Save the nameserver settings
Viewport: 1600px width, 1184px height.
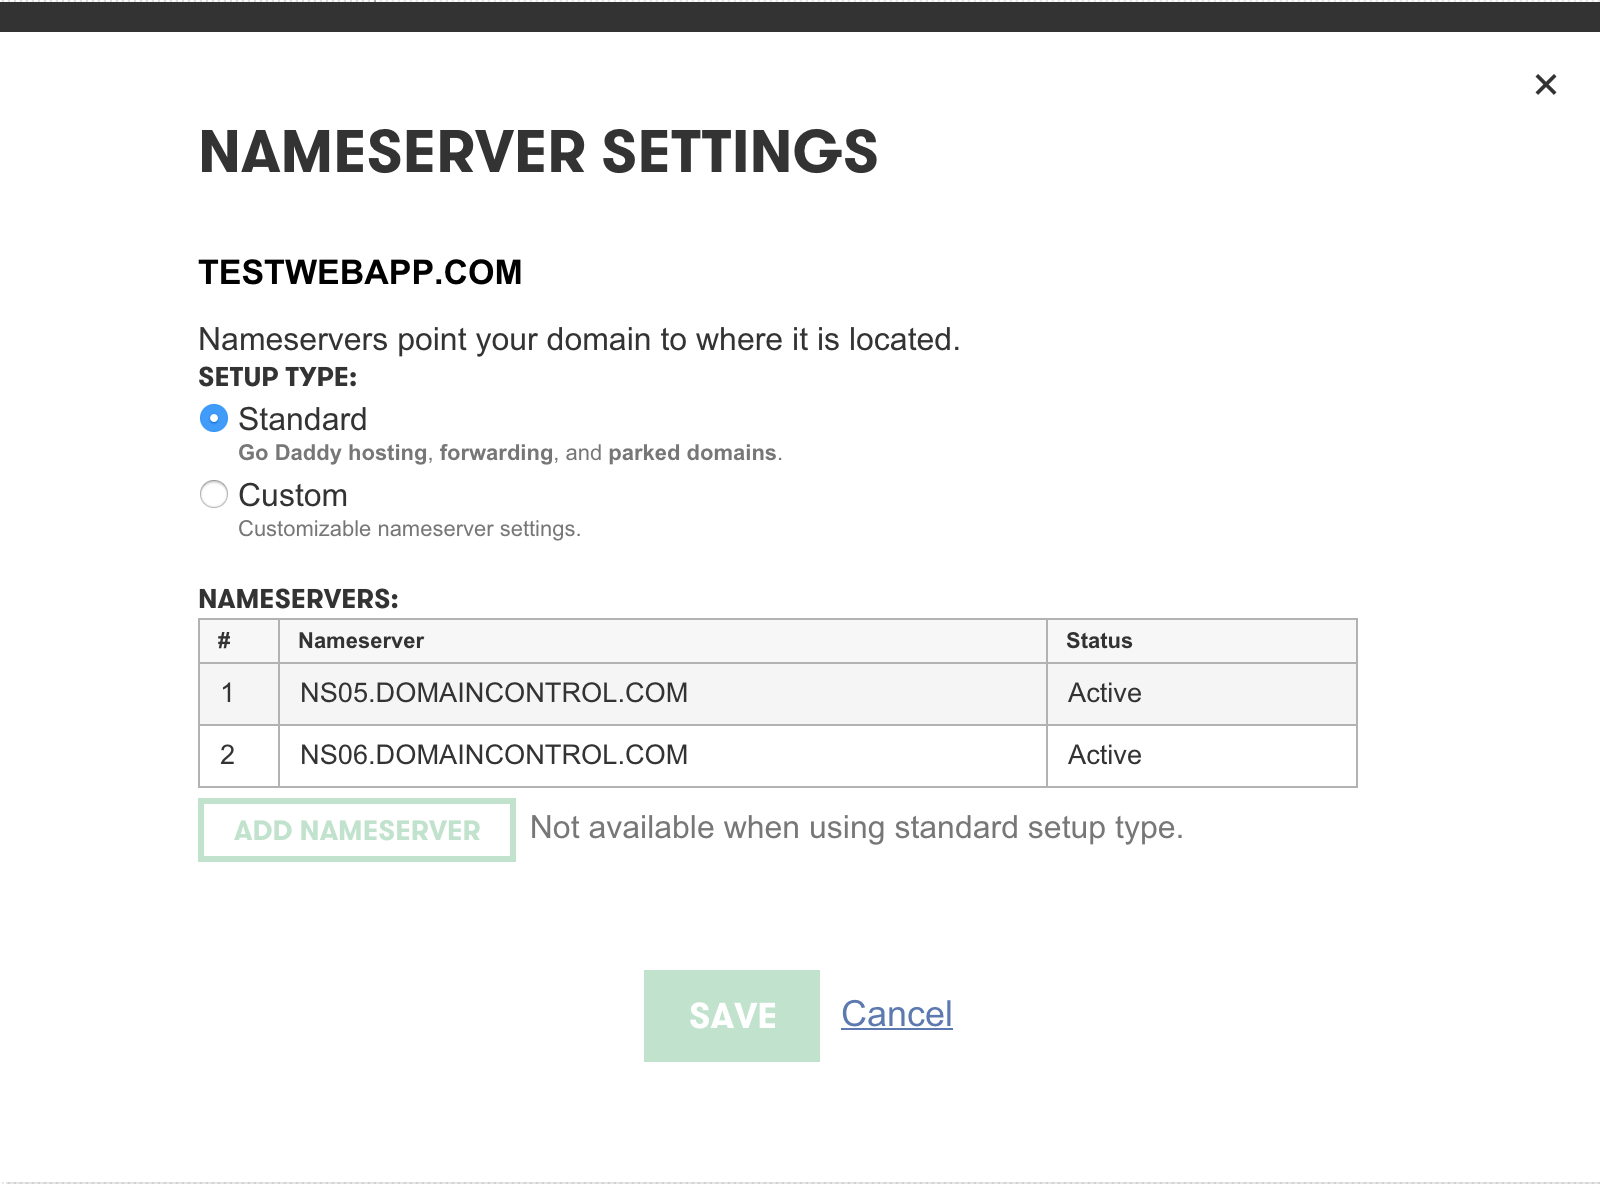[x=731, y=1015]
